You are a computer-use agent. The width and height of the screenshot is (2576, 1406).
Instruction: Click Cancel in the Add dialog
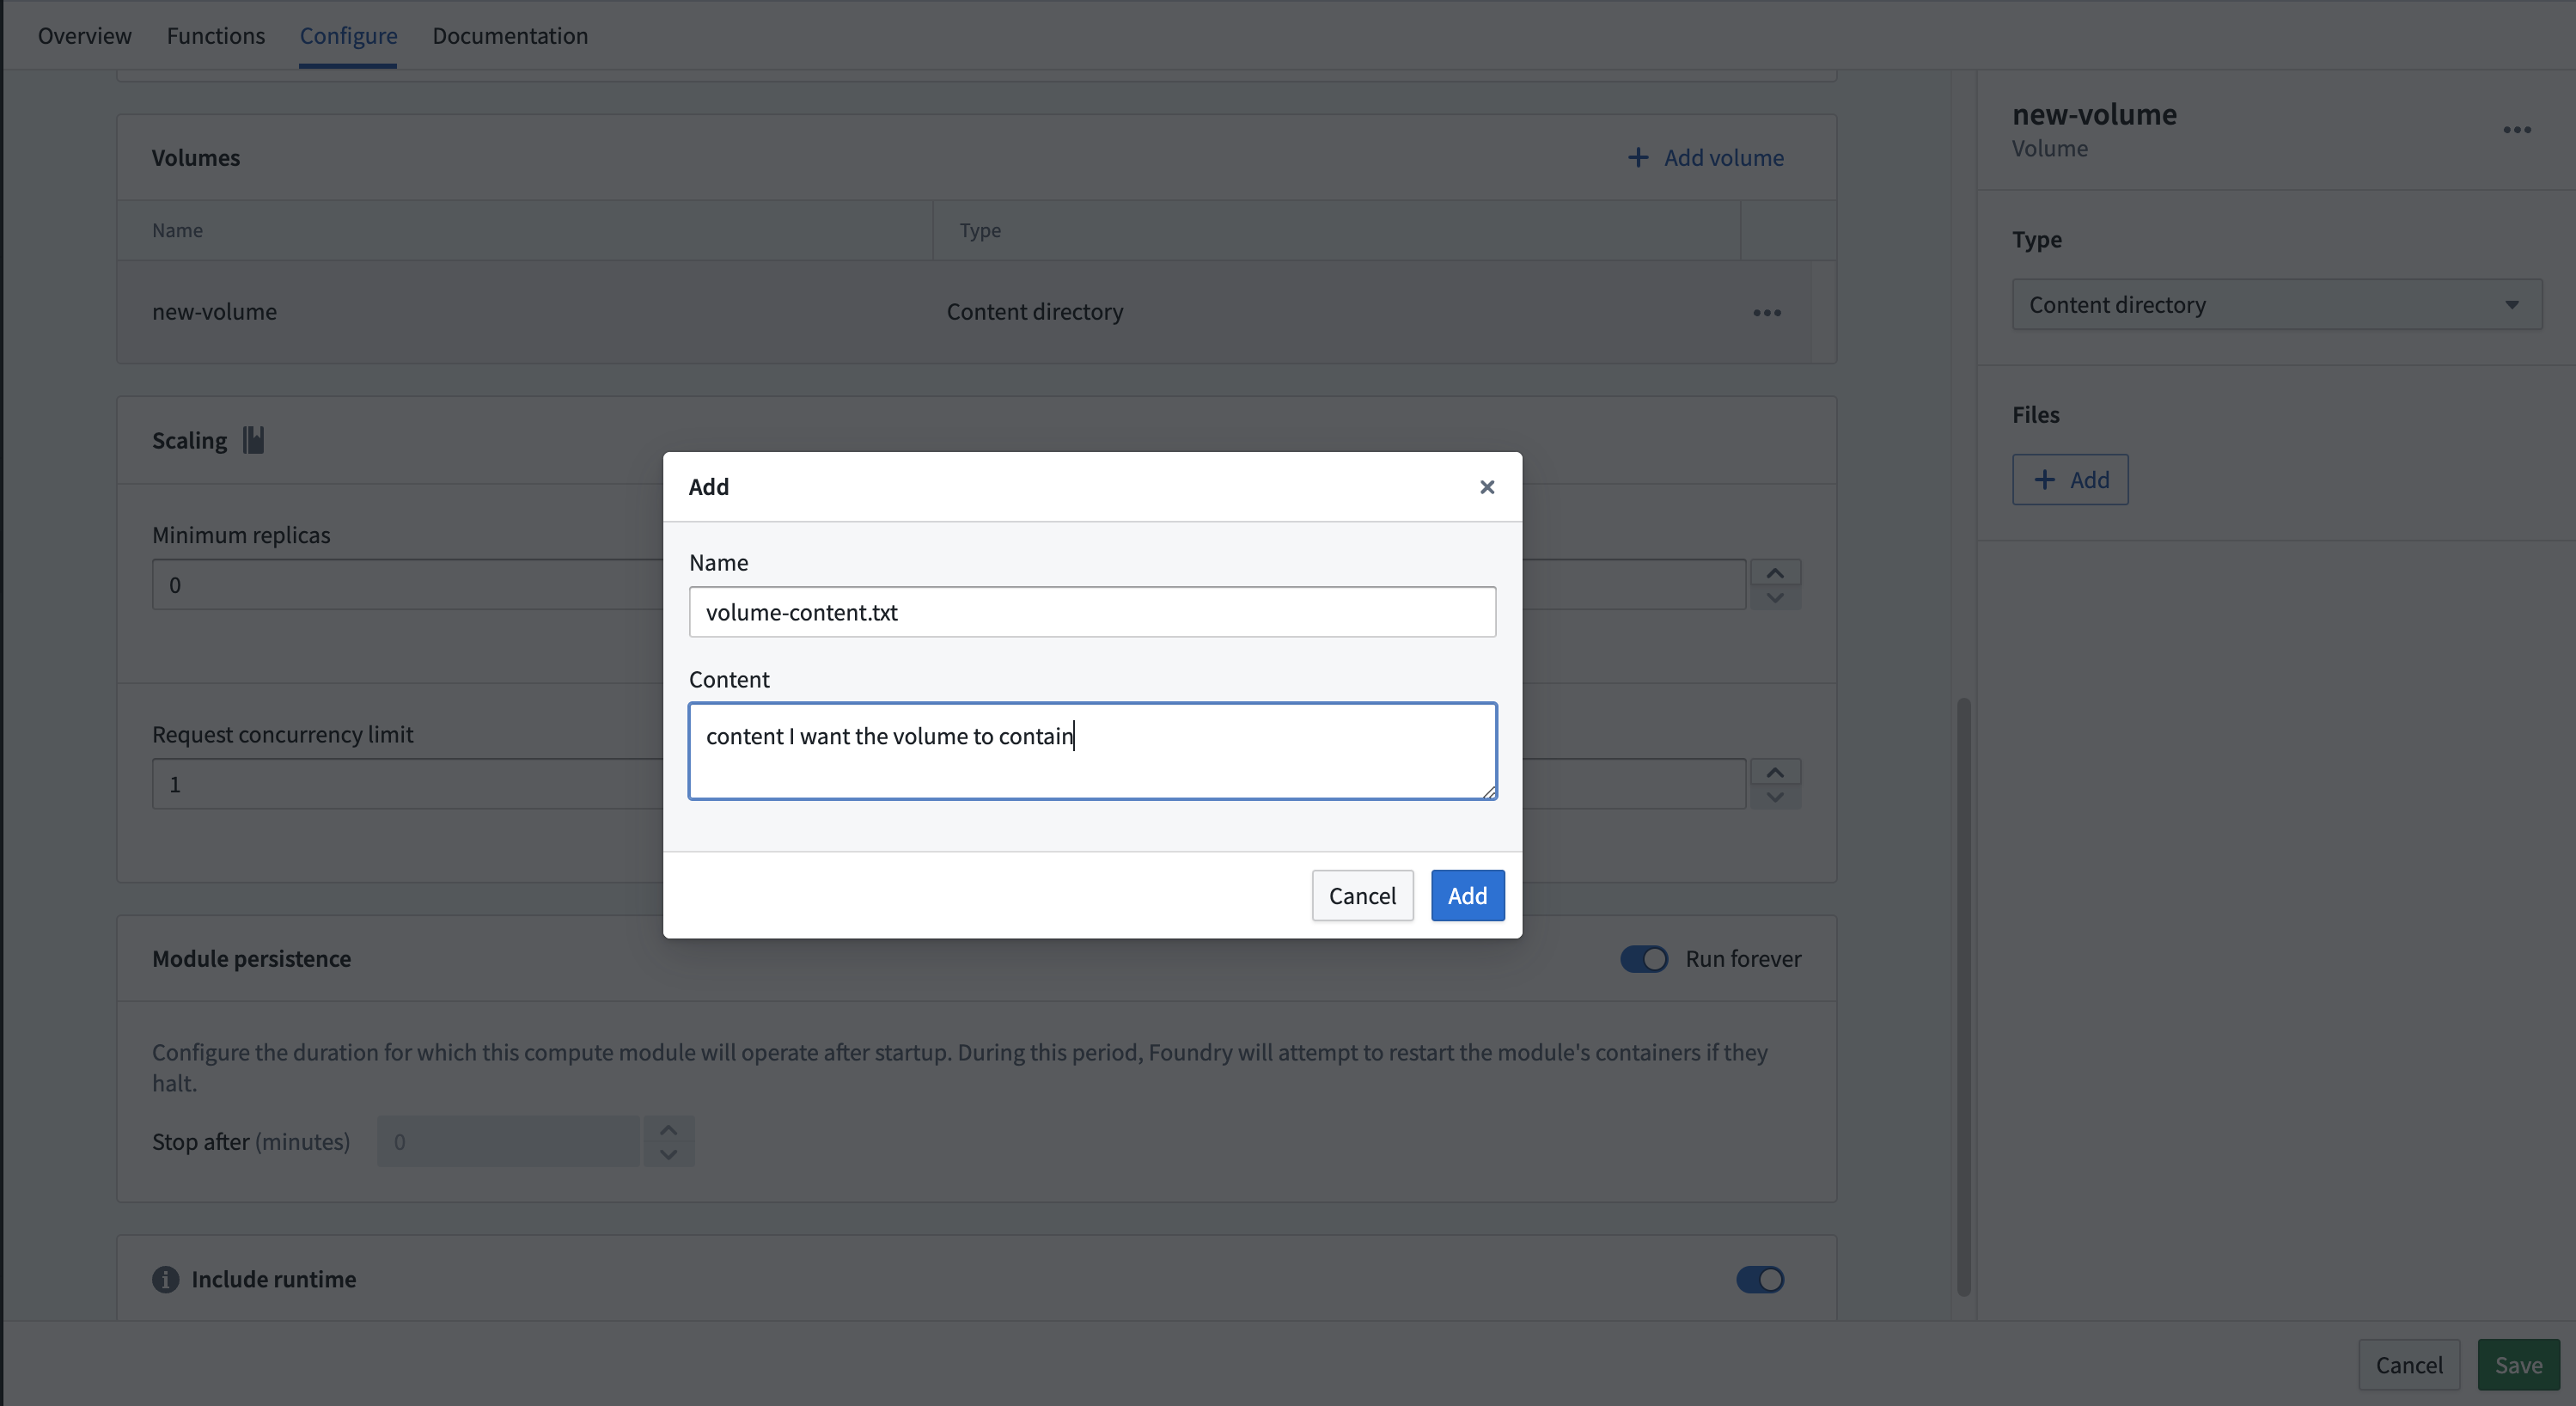(1362, 895)
